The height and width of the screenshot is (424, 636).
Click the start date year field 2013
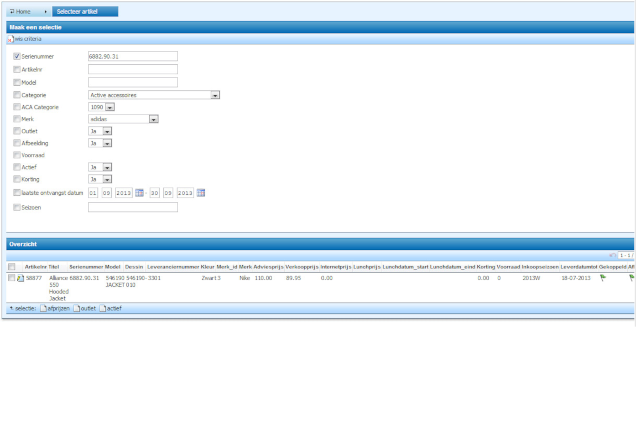click(123, 193)
